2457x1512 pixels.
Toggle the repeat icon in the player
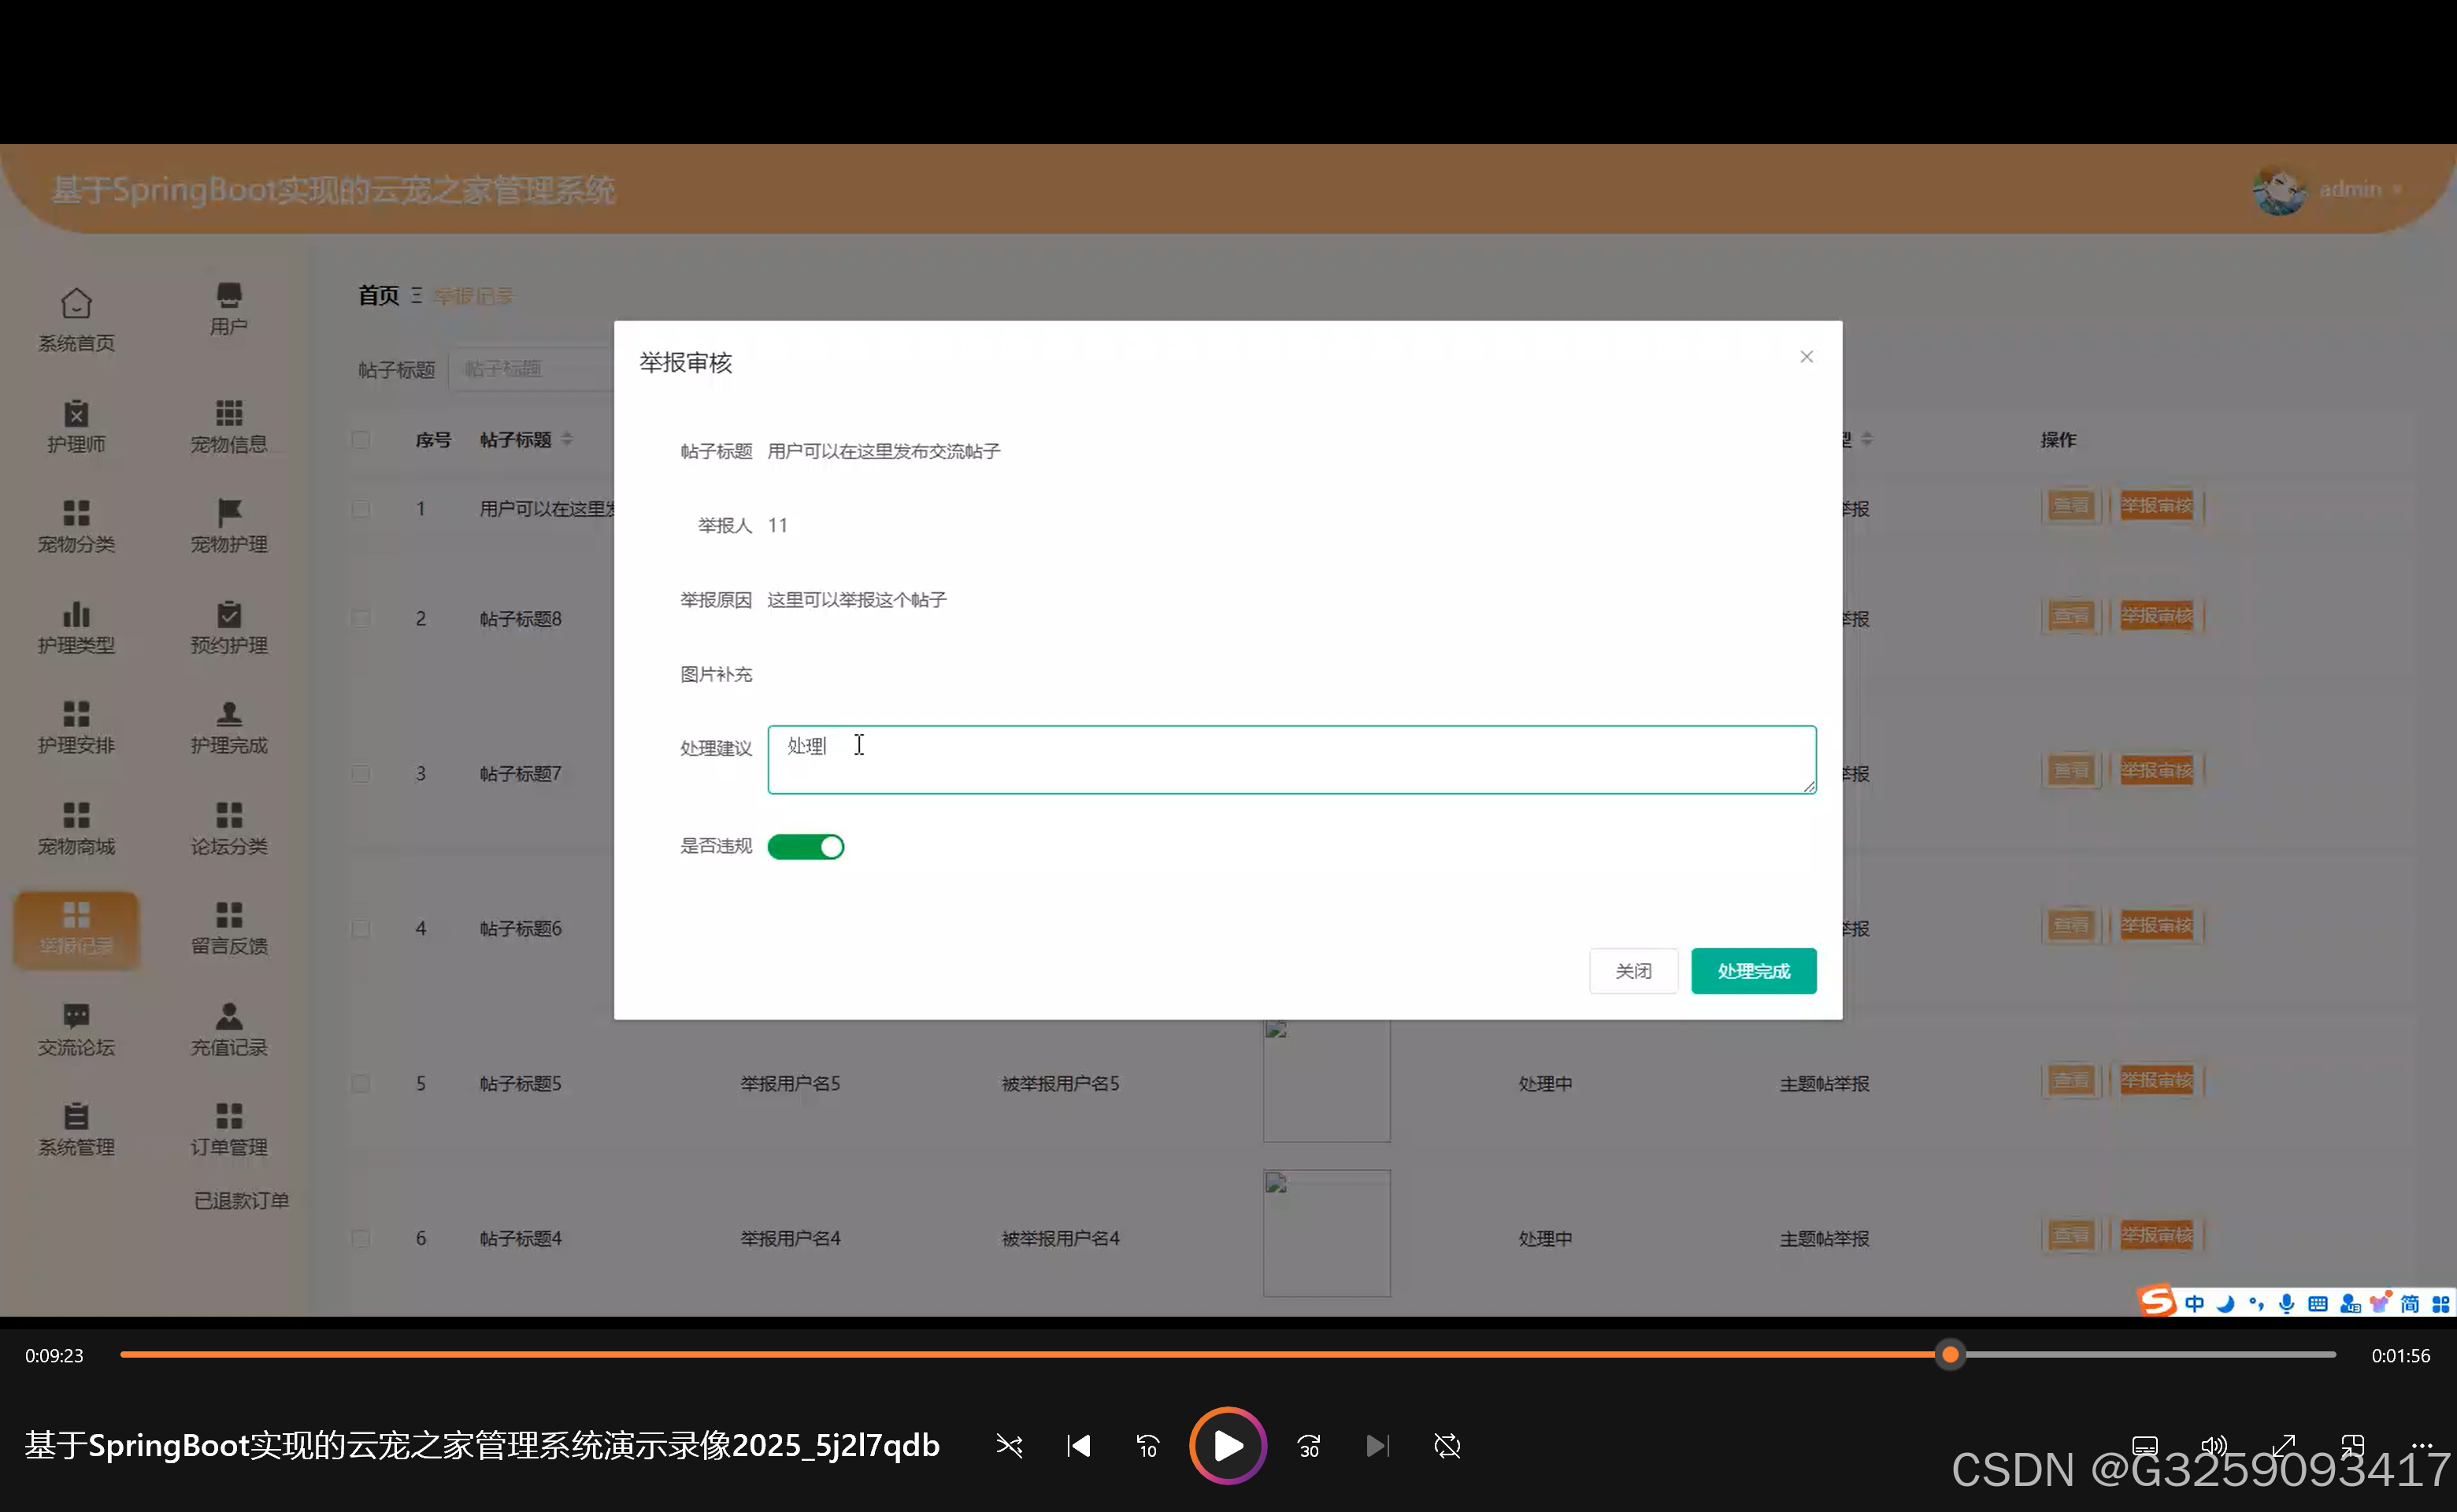pos(1447,1446)
